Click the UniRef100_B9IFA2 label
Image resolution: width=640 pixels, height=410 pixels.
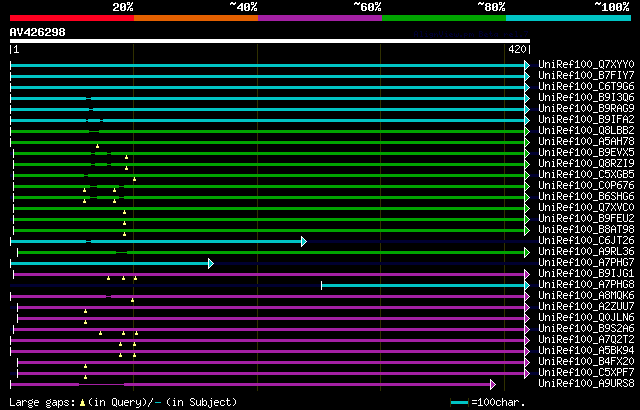586,120
